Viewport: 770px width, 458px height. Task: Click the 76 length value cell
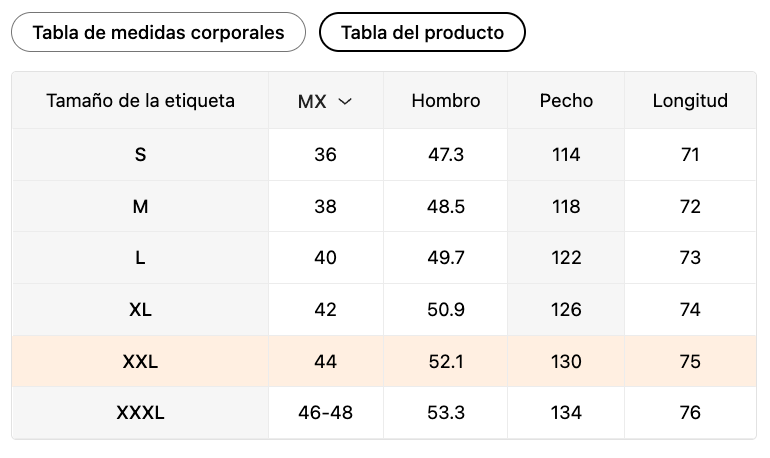pyautogui.click(x=690, y=413)
